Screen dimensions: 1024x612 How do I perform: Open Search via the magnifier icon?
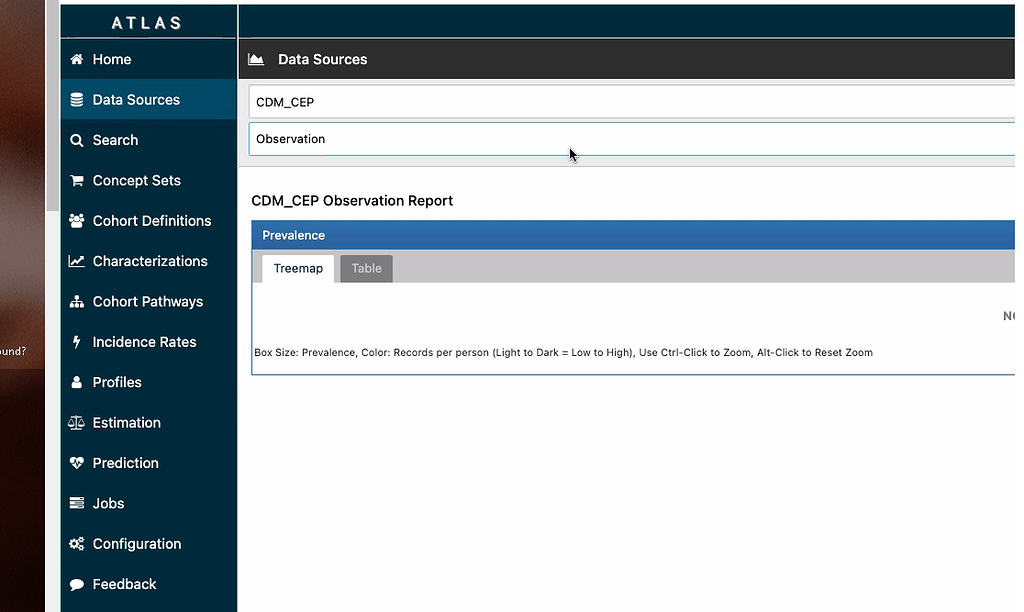(75, 140)
